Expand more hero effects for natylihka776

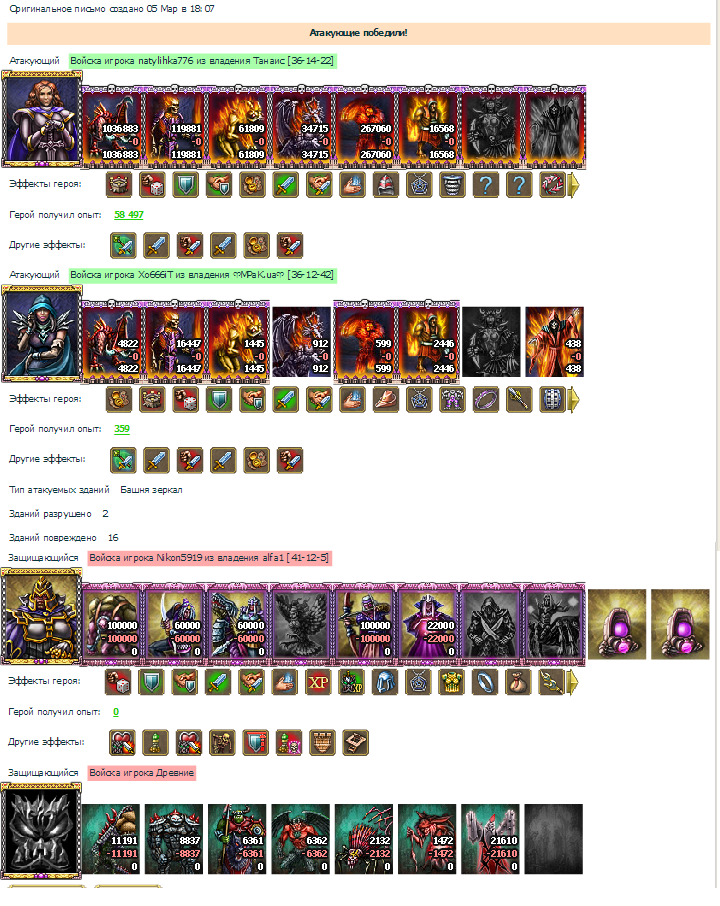click(573, 185)
